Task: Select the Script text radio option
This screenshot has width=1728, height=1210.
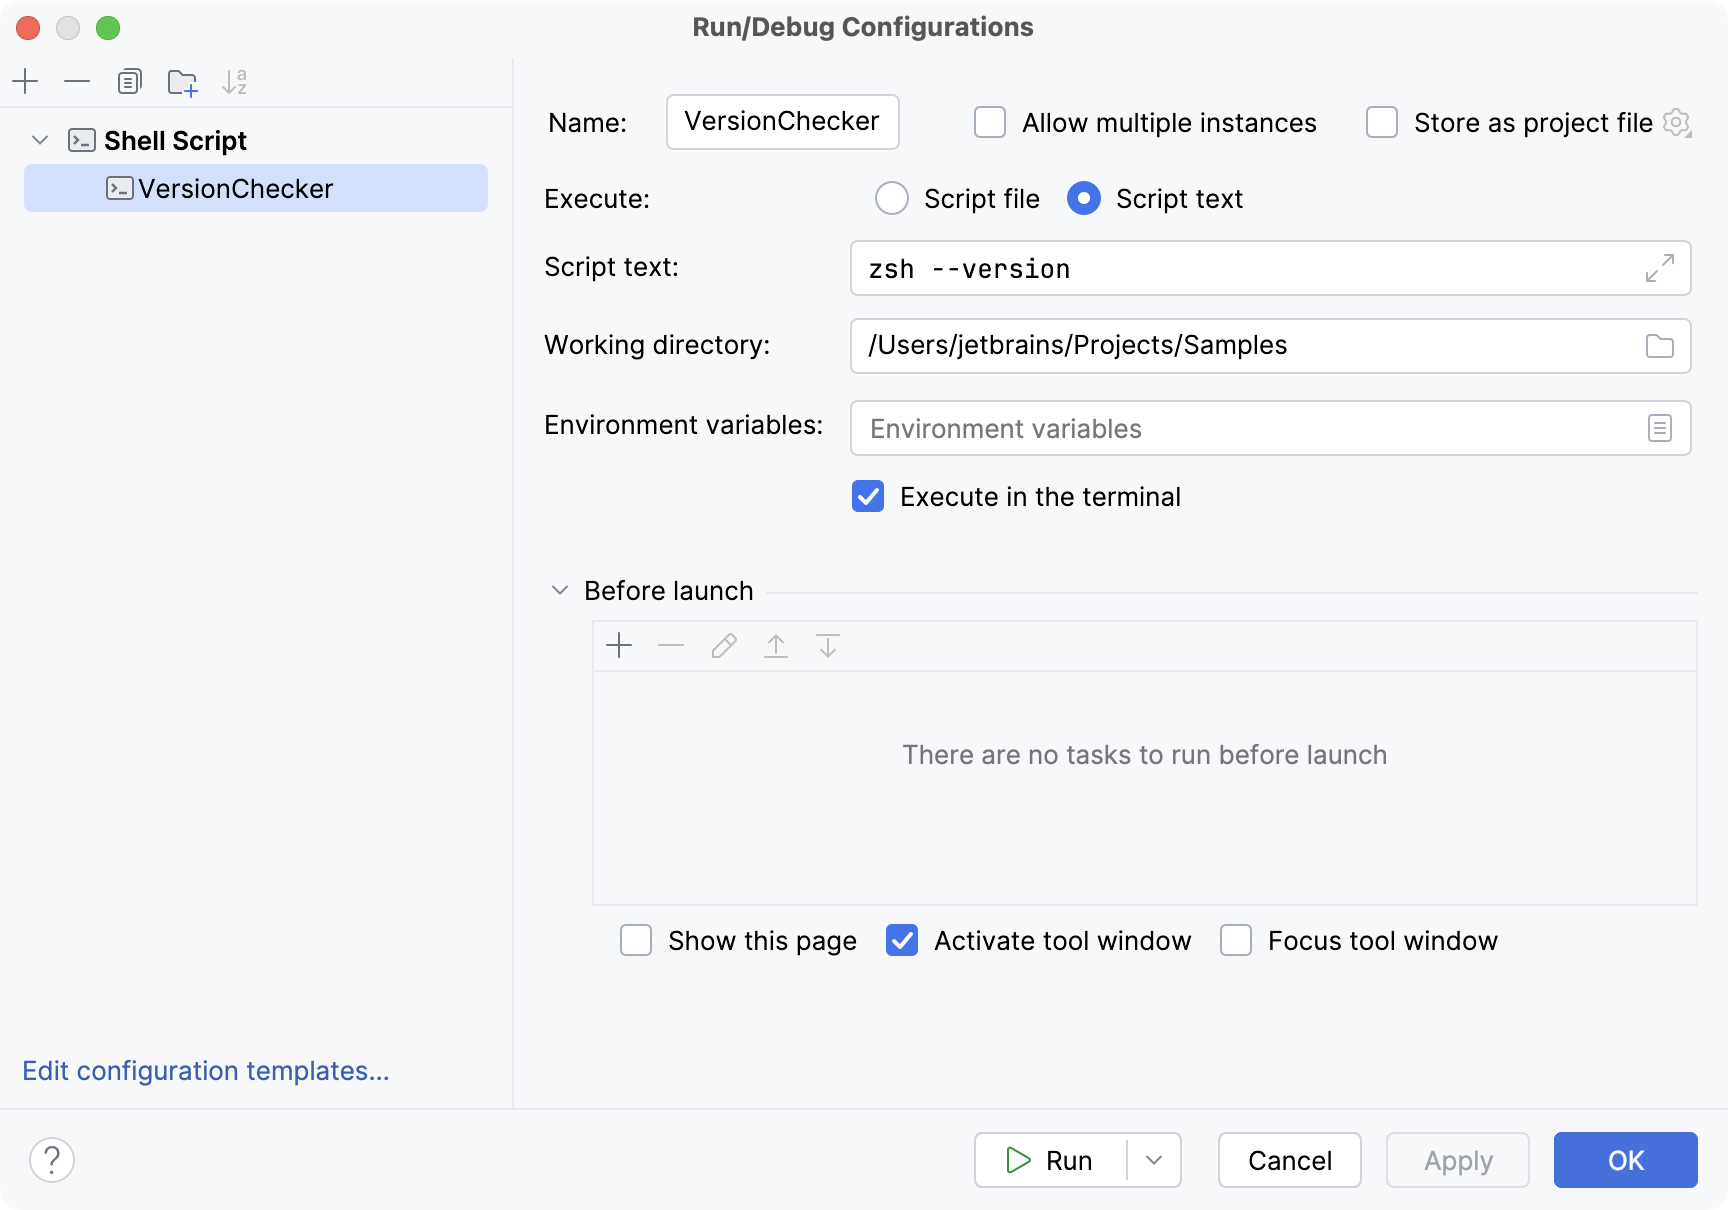Action: [1084, 198]
